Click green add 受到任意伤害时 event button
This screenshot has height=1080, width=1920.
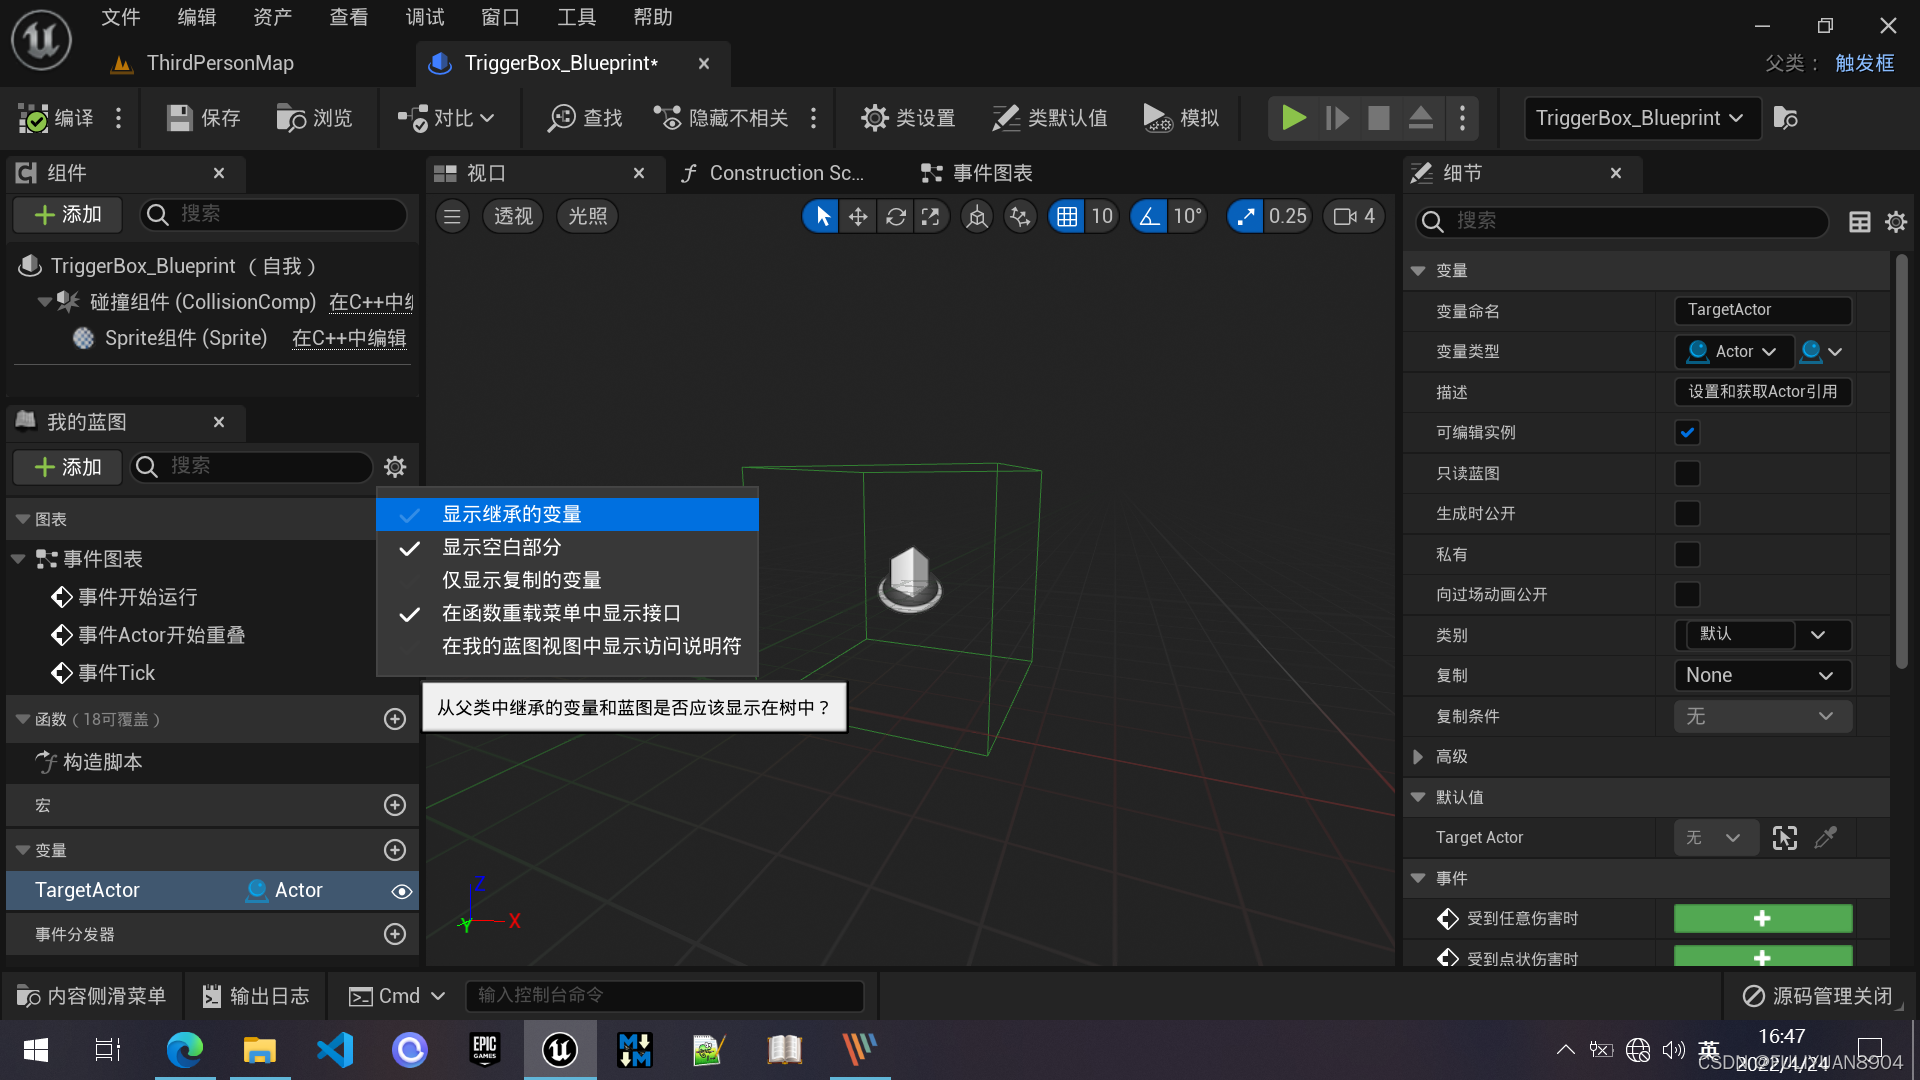pyautogui.click(x=1762, y=918)
